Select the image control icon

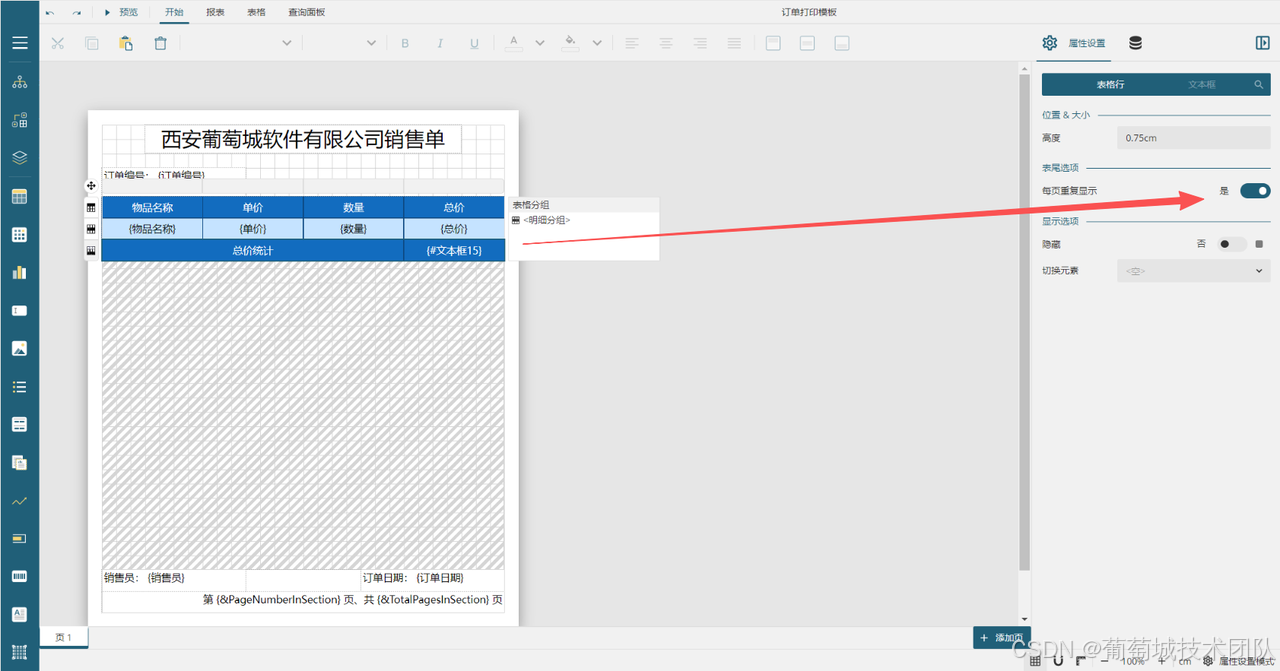tap(19, 348)
